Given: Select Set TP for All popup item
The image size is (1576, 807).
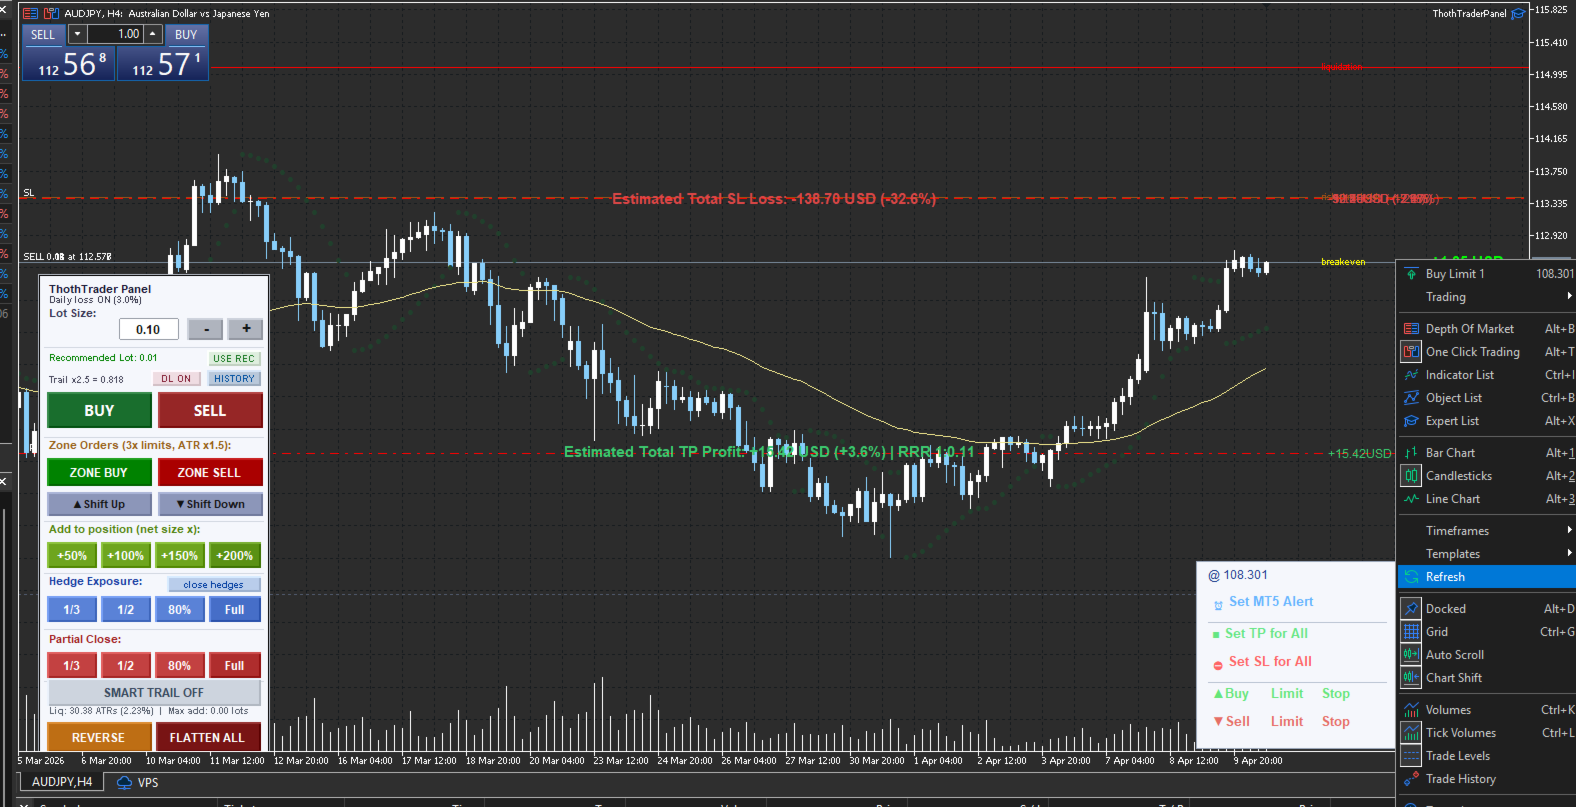Looking at the screenshot, I should [1266, 633].
